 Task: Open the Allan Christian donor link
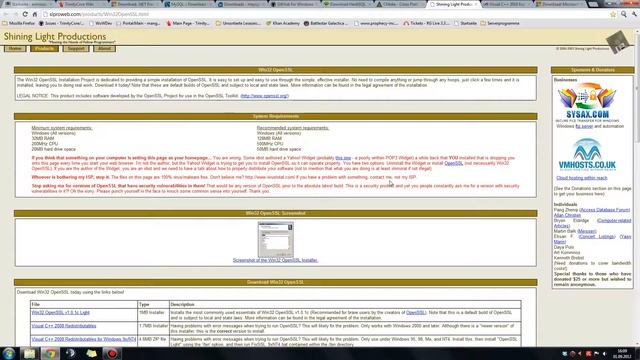point(567,215)
